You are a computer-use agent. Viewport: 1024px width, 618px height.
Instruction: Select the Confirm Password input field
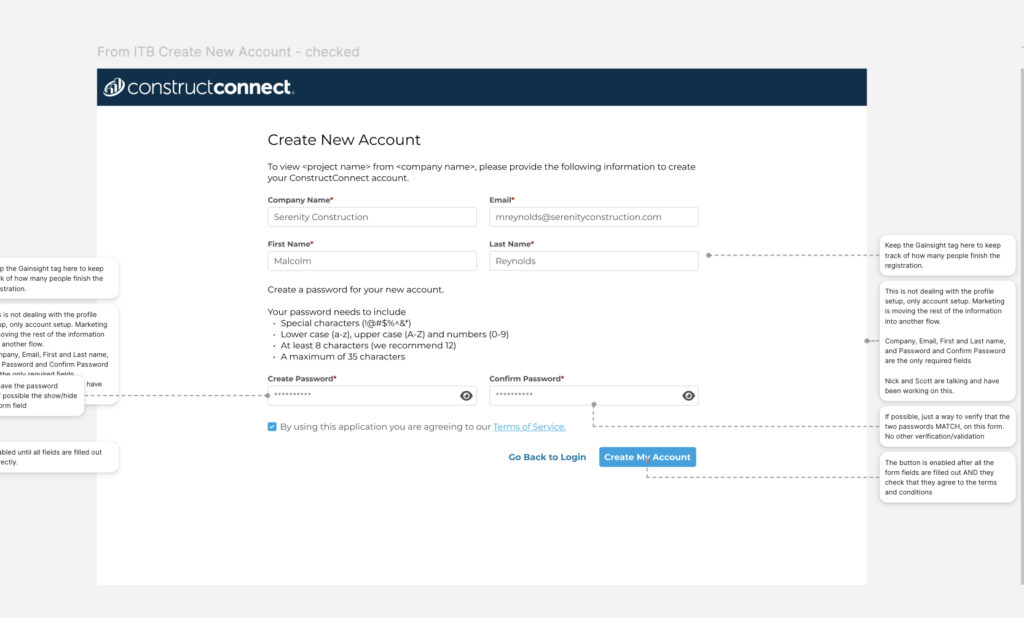point(594,396)
